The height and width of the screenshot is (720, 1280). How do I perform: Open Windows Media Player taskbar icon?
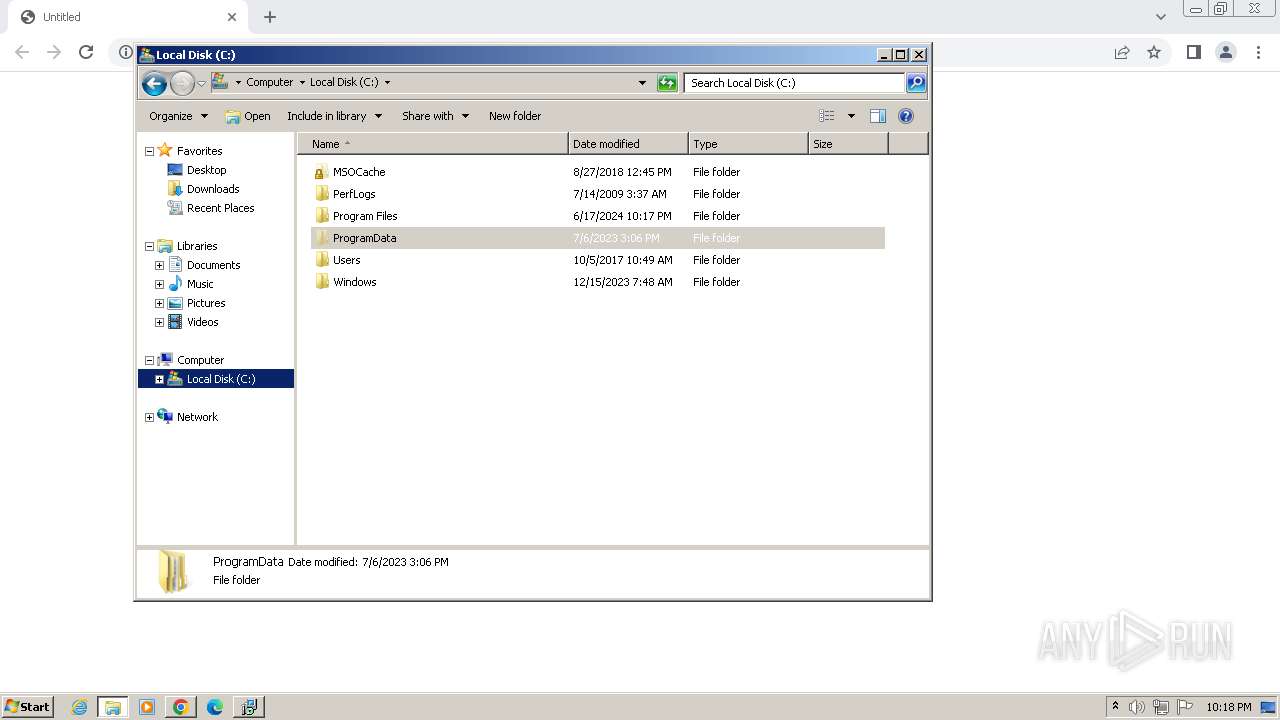pos(147,707)
